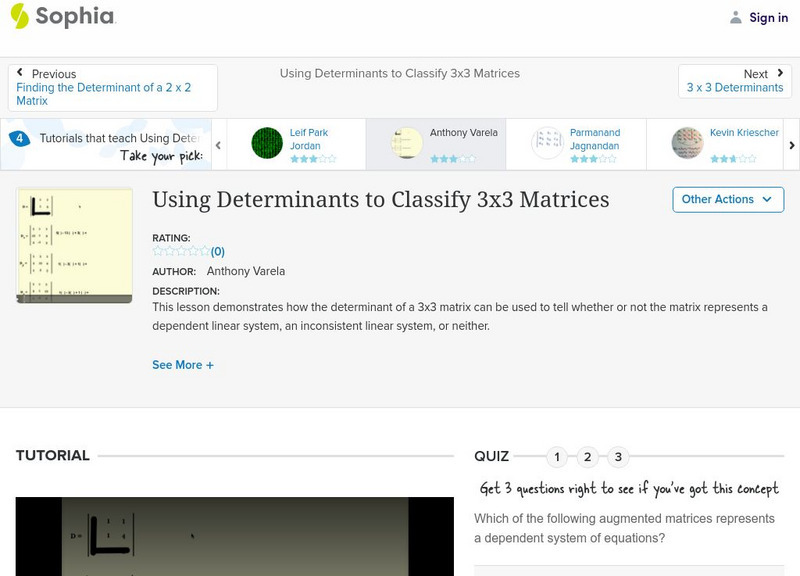Click Anthony Varela's avatar thumbnail
Screen dimensions: 800x576
[407, 143]
